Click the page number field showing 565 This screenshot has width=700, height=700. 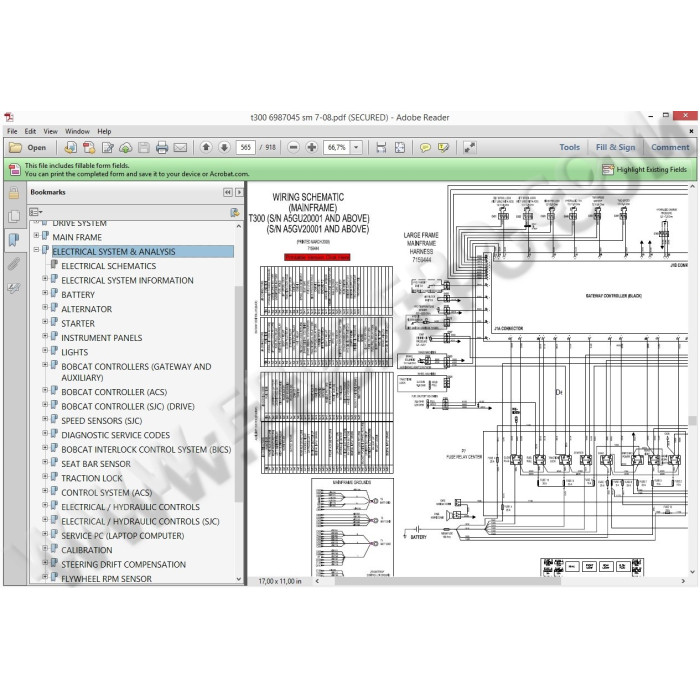coord(246,147)
